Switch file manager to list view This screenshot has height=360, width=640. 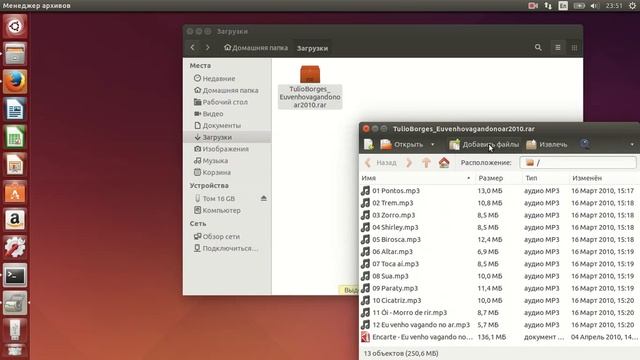[x=558, y=48]
